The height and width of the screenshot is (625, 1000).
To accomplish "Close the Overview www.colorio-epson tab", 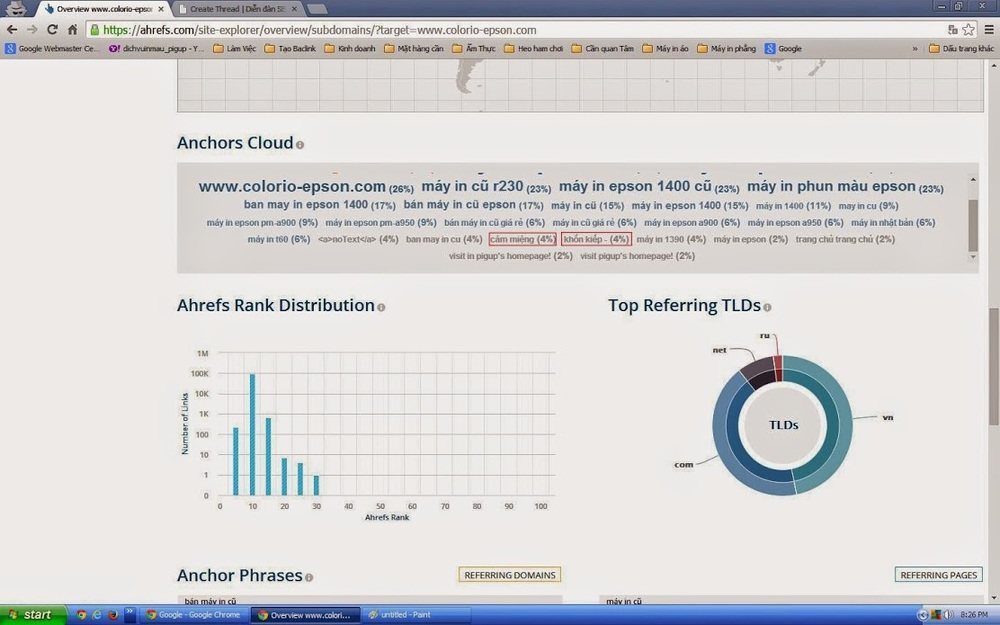I will point(161,10).
